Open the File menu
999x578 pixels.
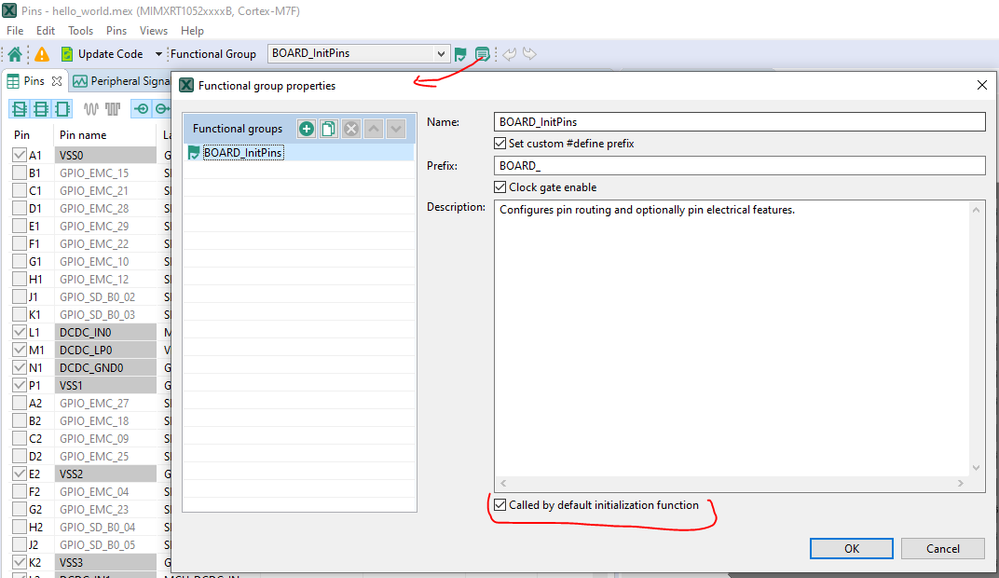(15, 31)
